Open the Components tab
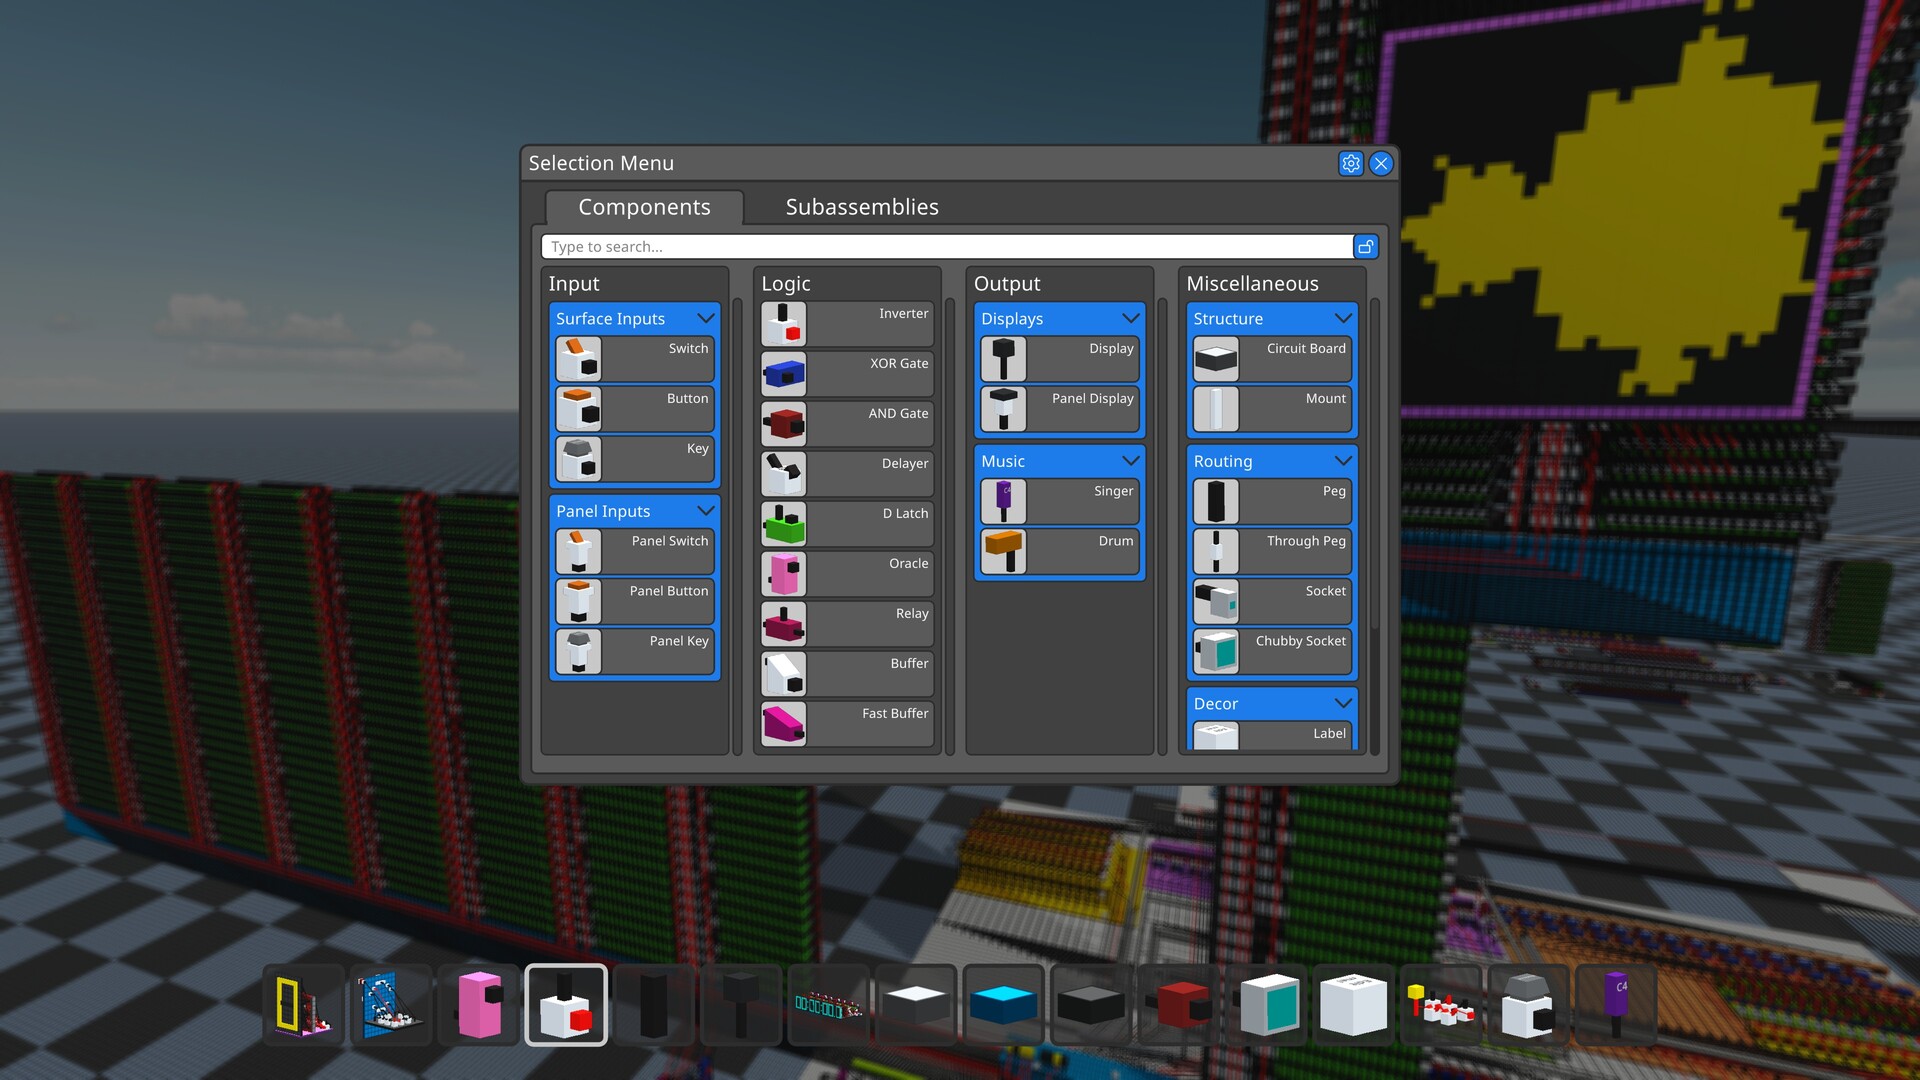1920x1080 pixels. click(644, 207)
